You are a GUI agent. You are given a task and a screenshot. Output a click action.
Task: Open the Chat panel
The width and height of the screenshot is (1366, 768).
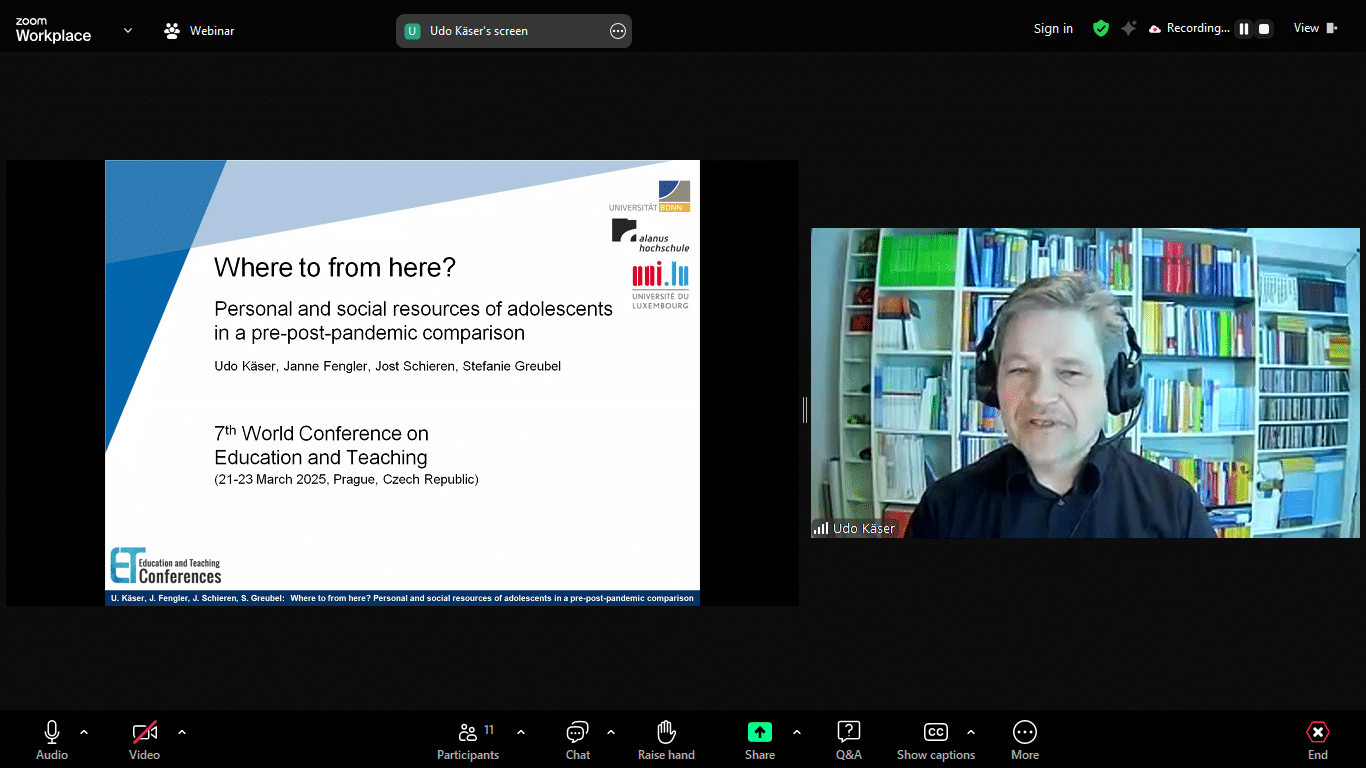577,740
